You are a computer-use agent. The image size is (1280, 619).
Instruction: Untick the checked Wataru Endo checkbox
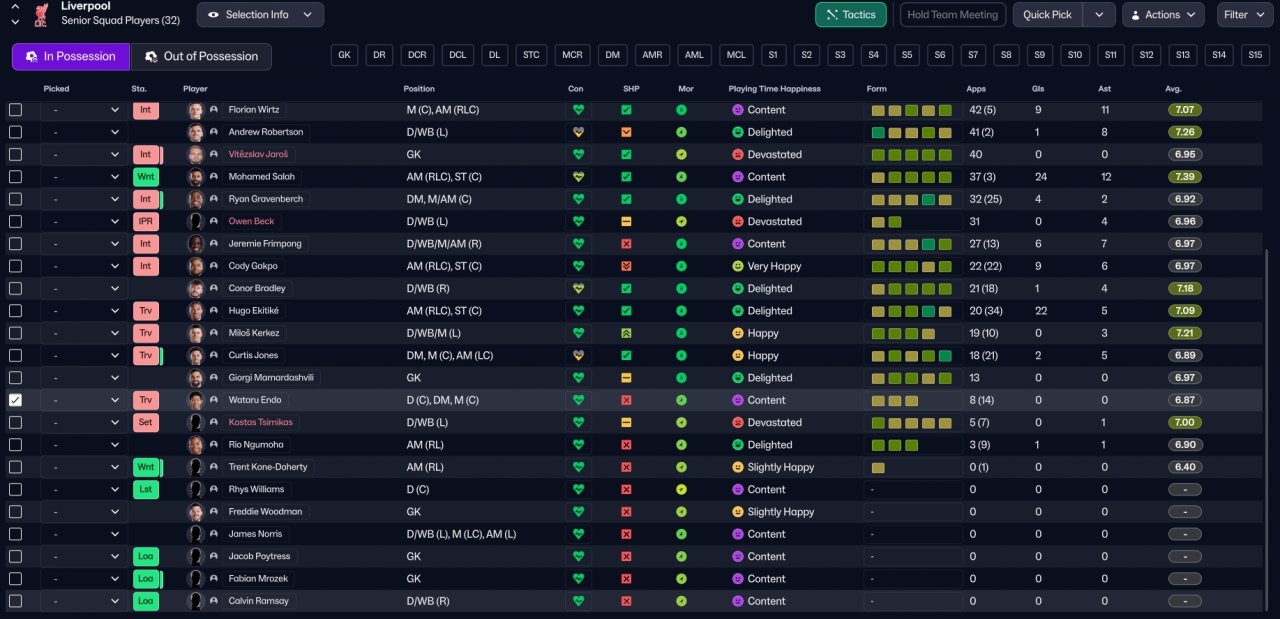(15, 400)
